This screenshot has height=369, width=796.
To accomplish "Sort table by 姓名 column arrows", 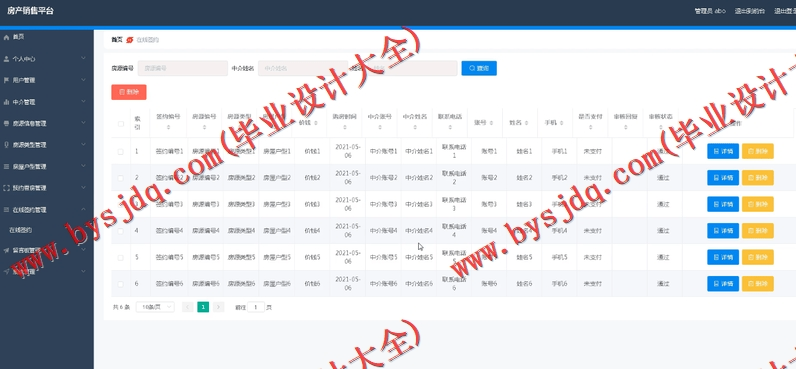I will coord(526,123).
